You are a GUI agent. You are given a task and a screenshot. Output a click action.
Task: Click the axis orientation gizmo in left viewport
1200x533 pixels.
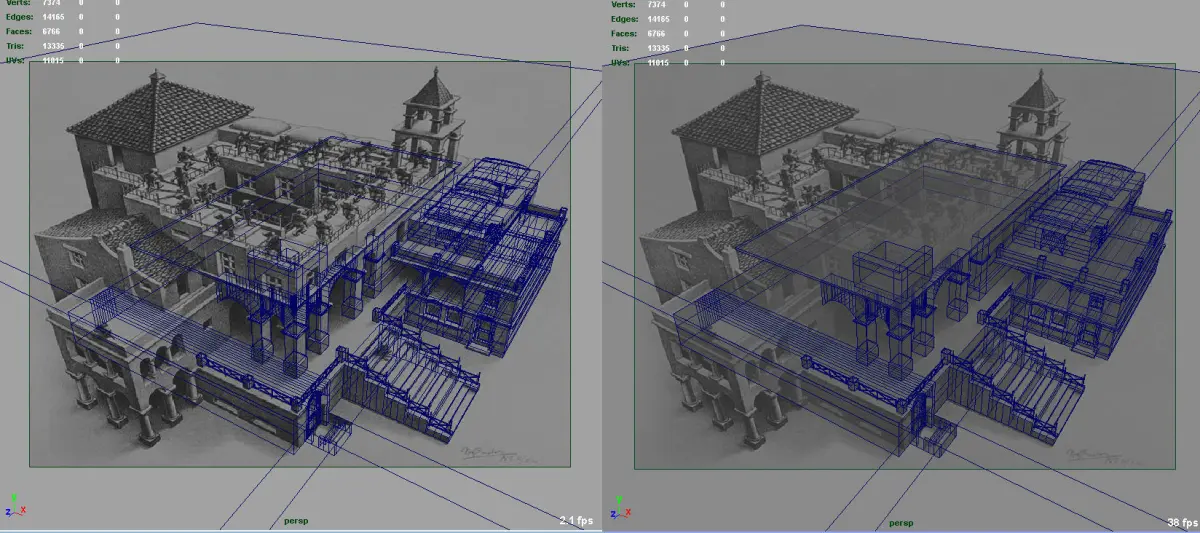point(15,504)
